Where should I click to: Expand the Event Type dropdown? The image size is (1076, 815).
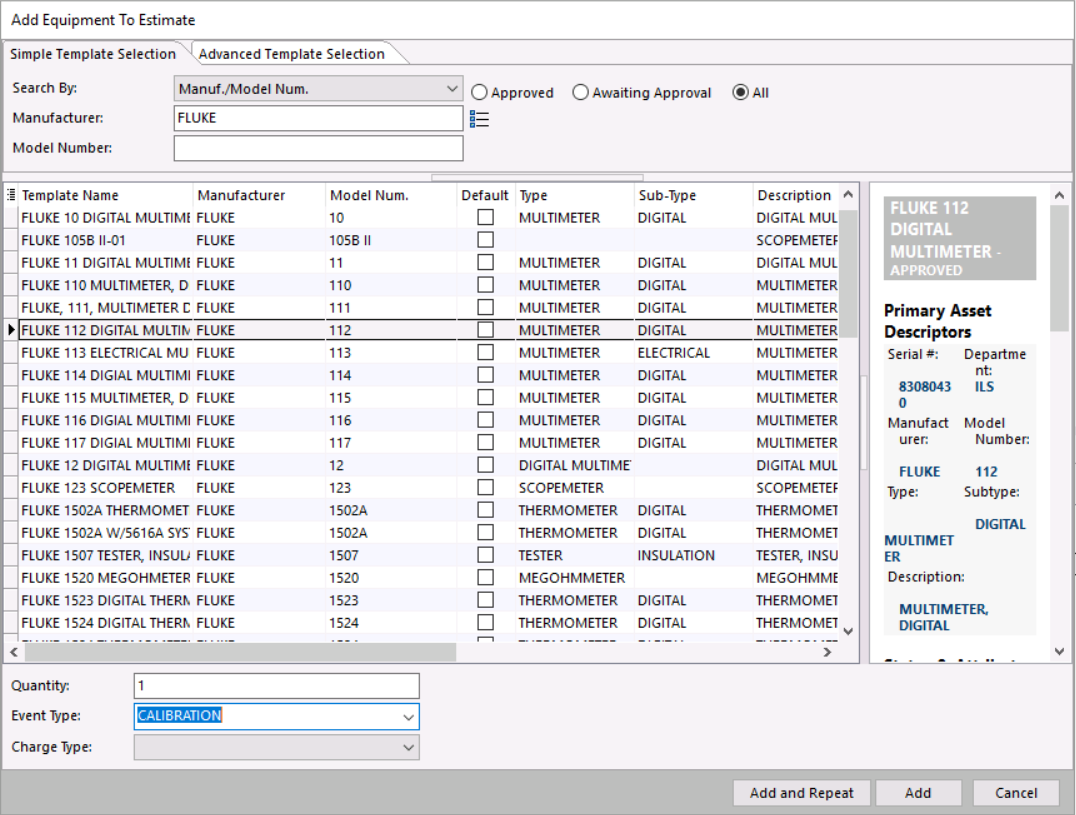(x=408, y=717)
